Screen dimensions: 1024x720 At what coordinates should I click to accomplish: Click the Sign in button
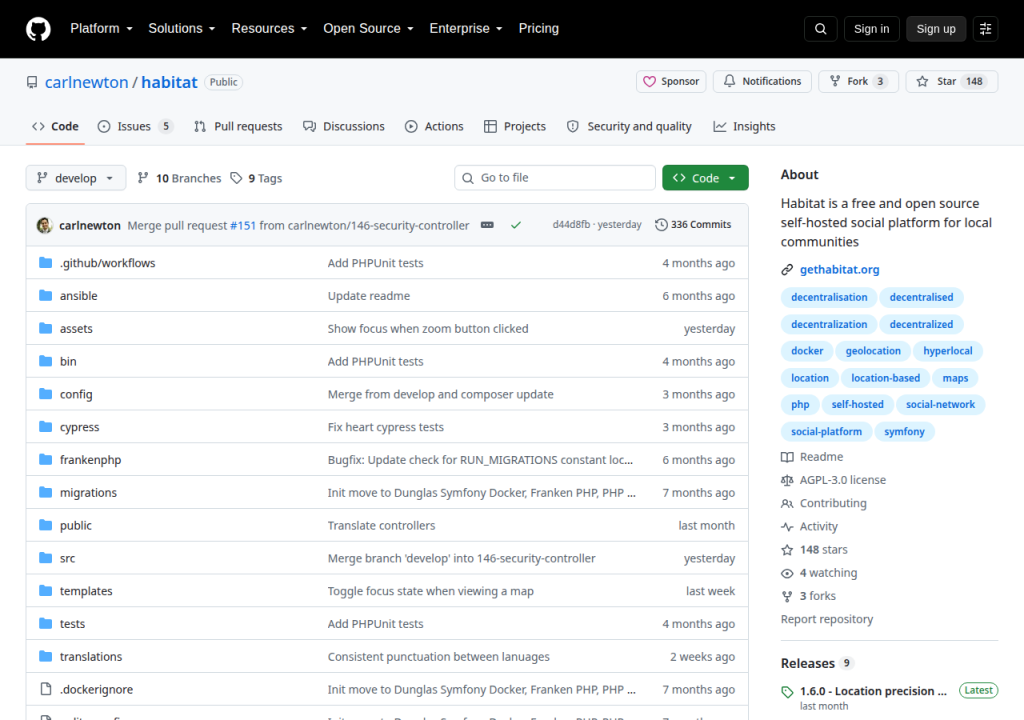[871, 29]
